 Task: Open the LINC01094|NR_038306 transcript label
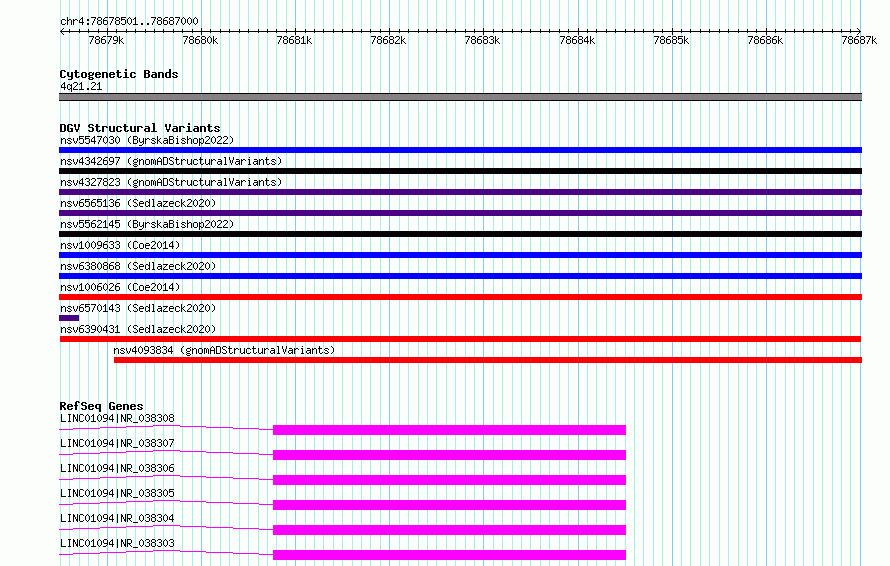pos(117,468)
